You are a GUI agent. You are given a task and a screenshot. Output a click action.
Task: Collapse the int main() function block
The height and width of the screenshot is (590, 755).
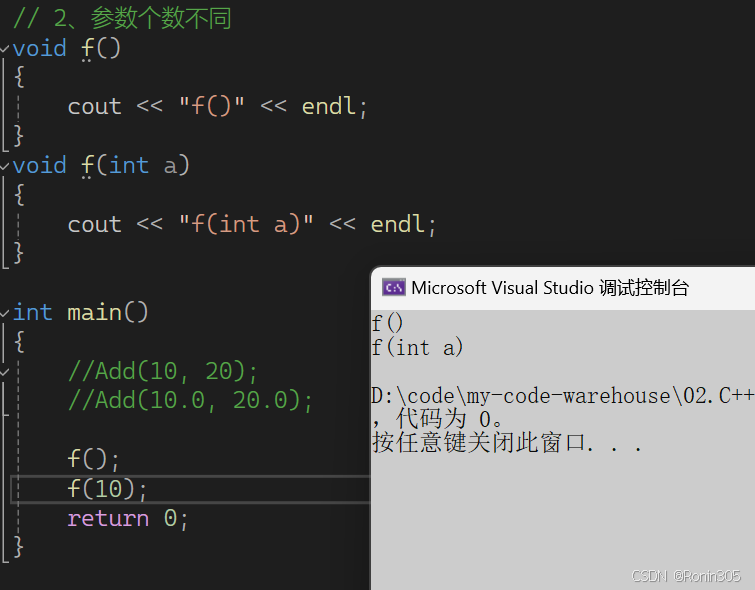[4, 313]
